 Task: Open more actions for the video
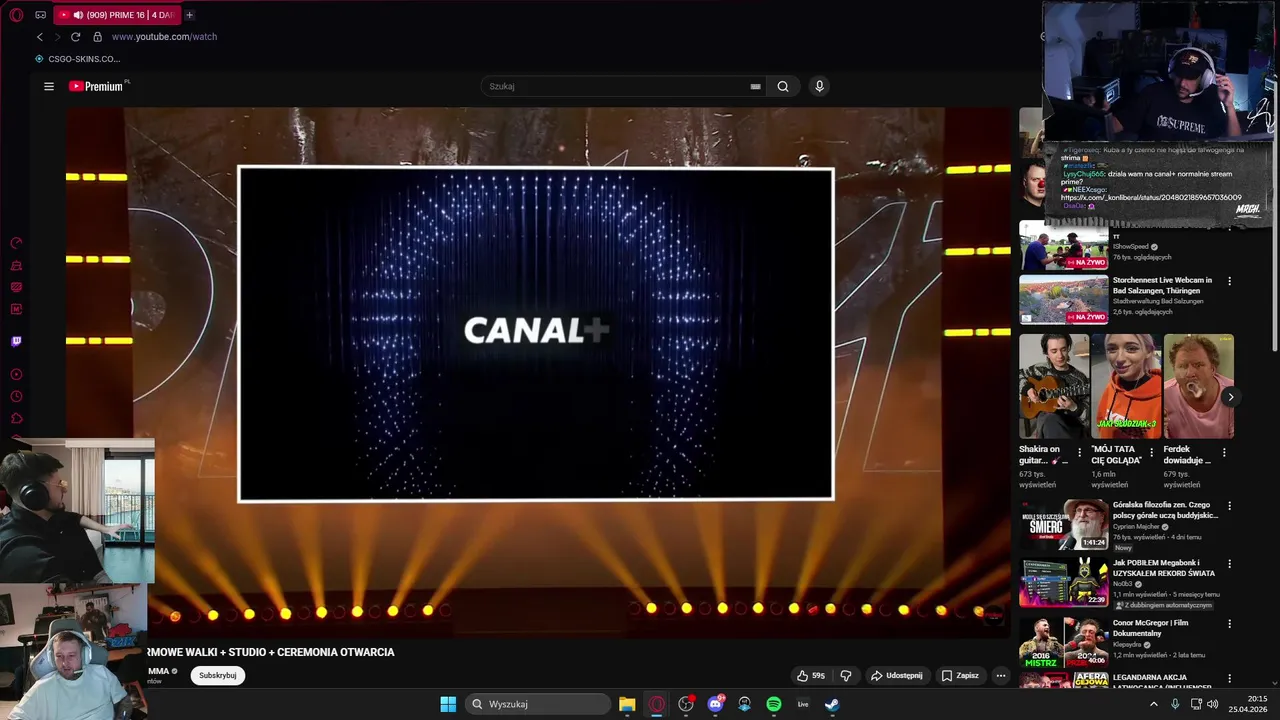[1000, 675]
